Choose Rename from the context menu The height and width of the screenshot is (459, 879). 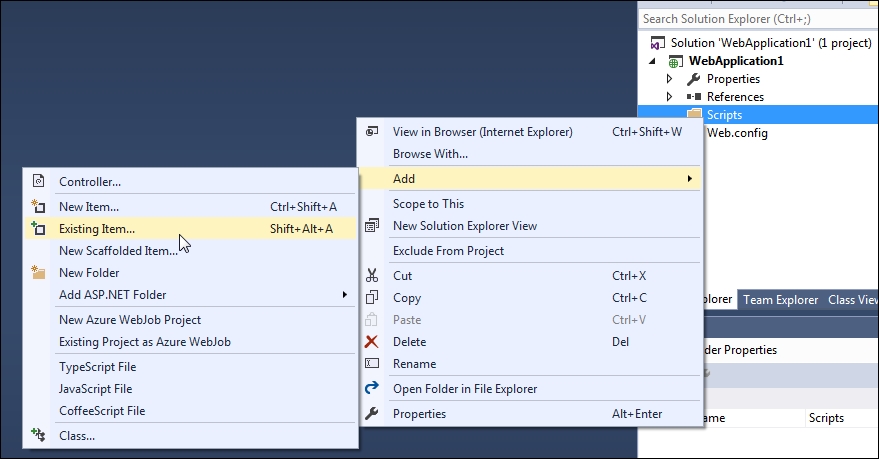tap(530, 363)
